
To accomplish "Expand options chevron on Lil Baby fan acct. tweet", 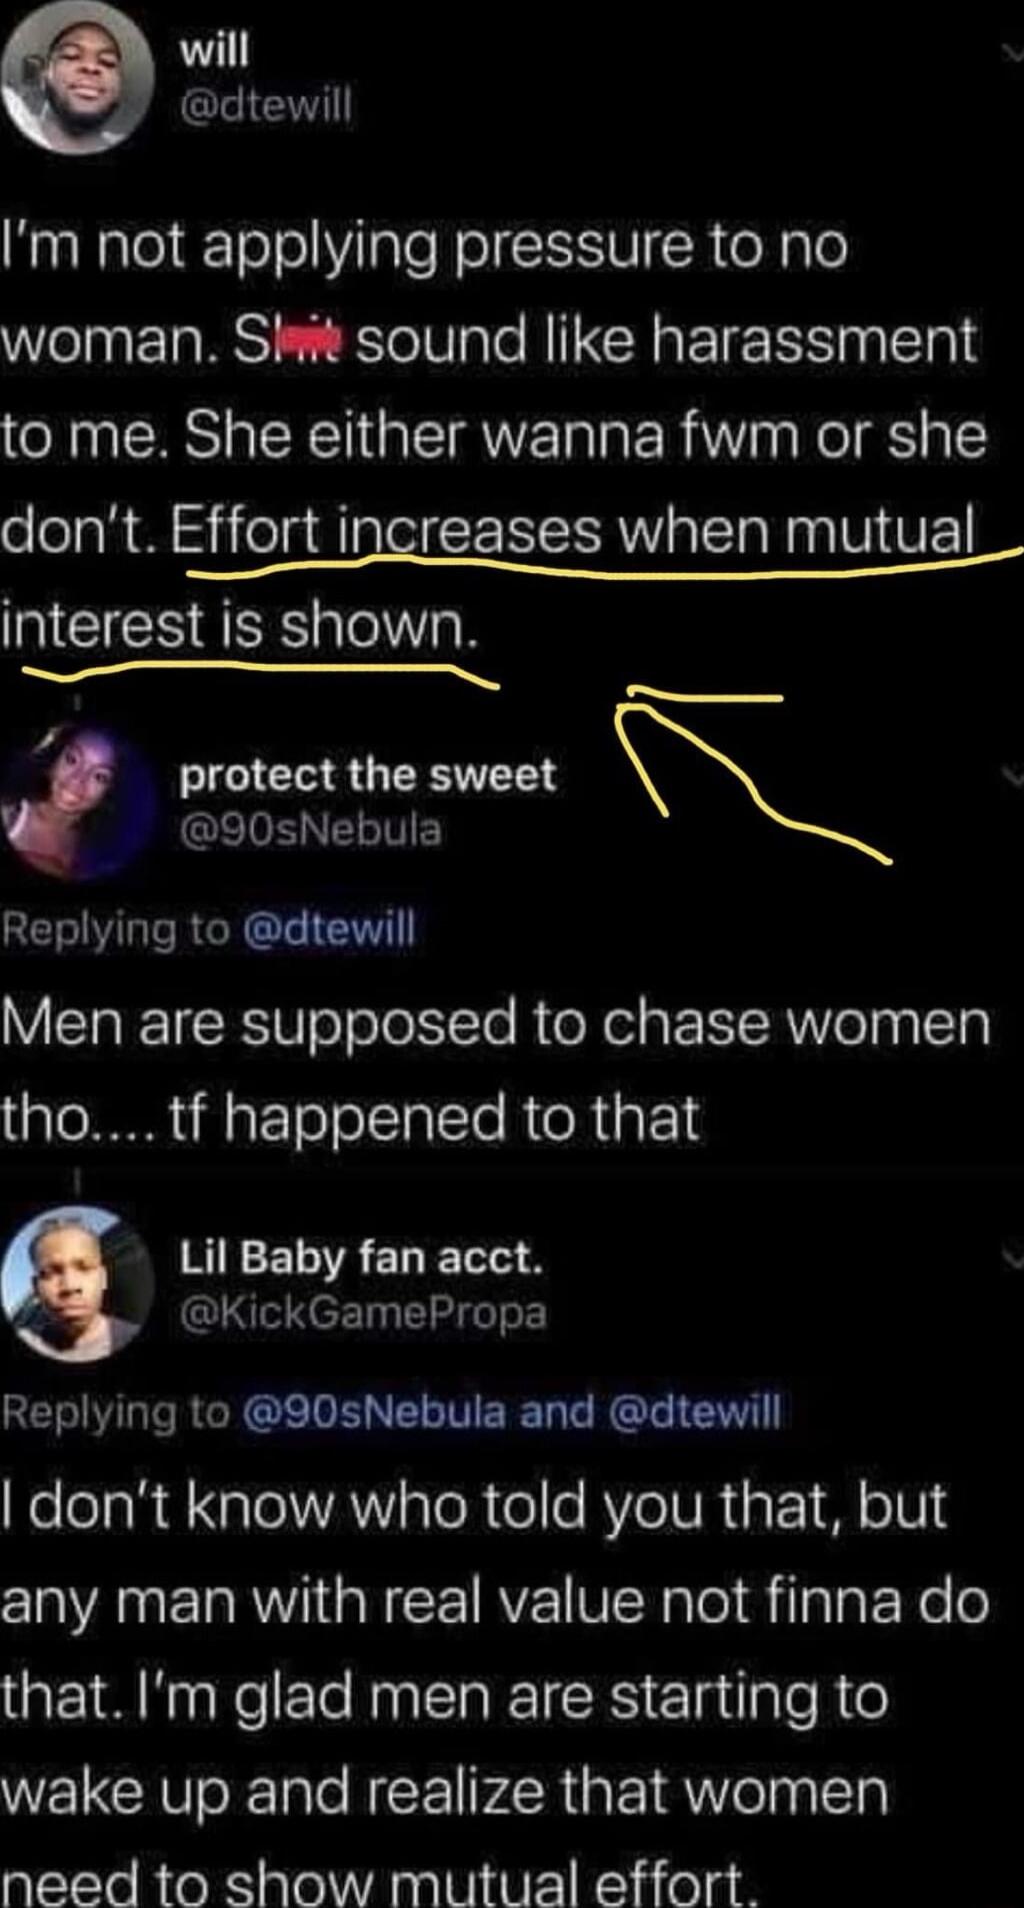I will [1014, 1254].
